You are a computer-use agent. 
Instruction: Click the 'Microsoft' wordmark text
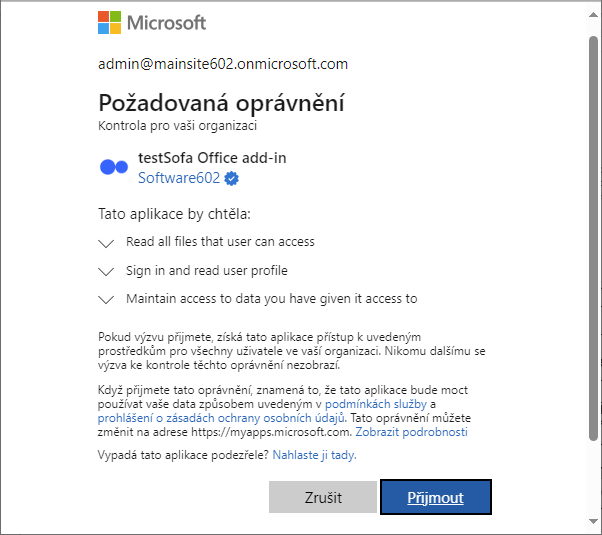click(x=167, y=22)
